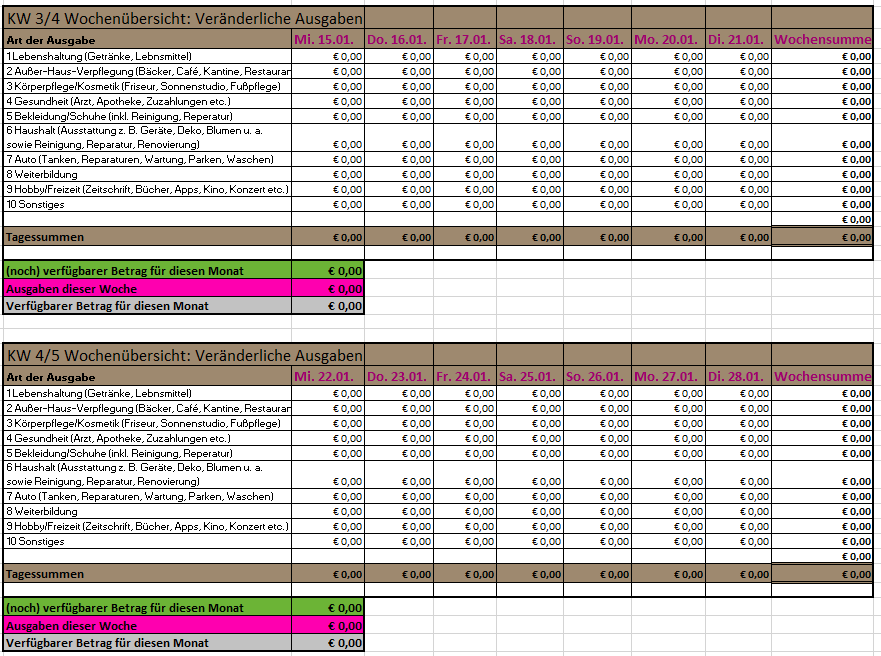The image size is (881, 656).
Task: Select Bekleidung/Schuhe Wochensumme cell in KW 3/4
Action: (x=822, y=117)
